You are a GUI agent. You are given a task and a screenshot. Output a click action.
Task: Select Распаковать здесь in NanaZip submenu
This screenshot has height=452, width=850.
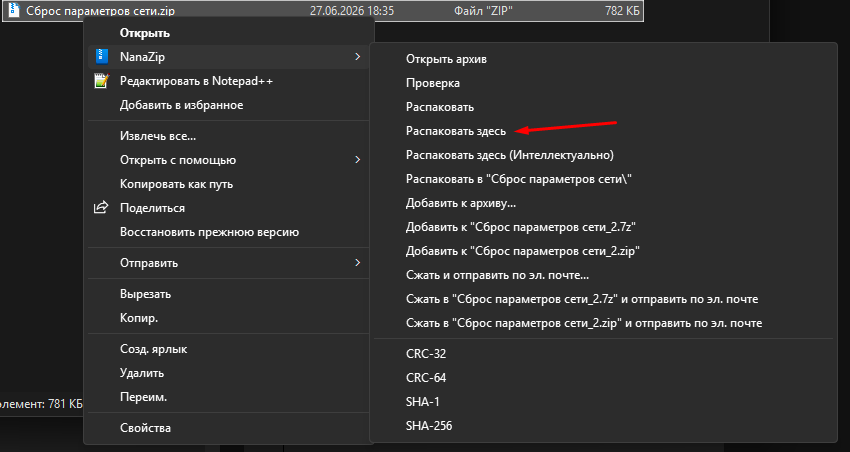click(456, 131)
